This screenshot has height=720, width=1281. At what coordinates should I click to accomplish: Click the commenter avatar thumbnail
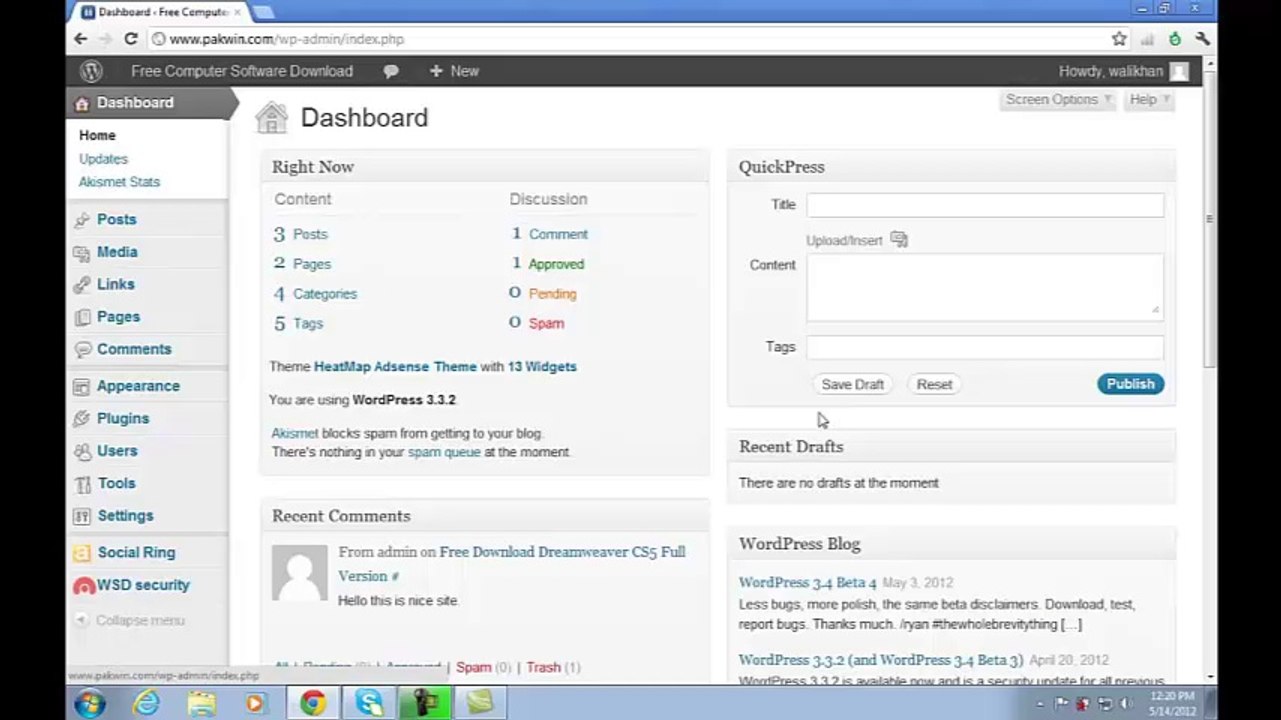point(300,573)
